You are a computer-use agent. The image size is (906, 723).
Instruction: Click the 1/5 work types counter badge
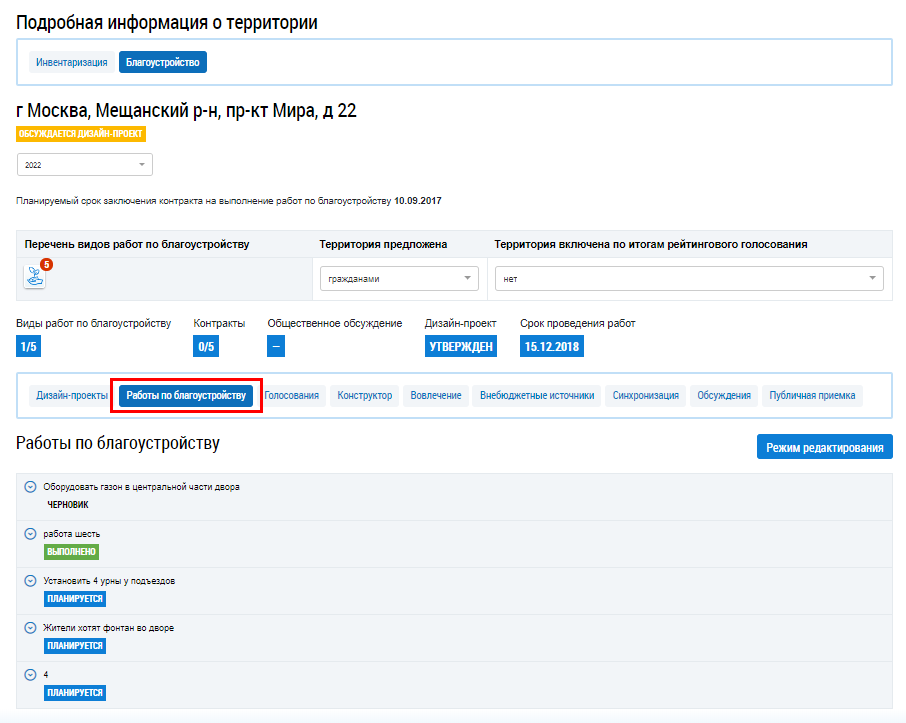tap(29, 347)
